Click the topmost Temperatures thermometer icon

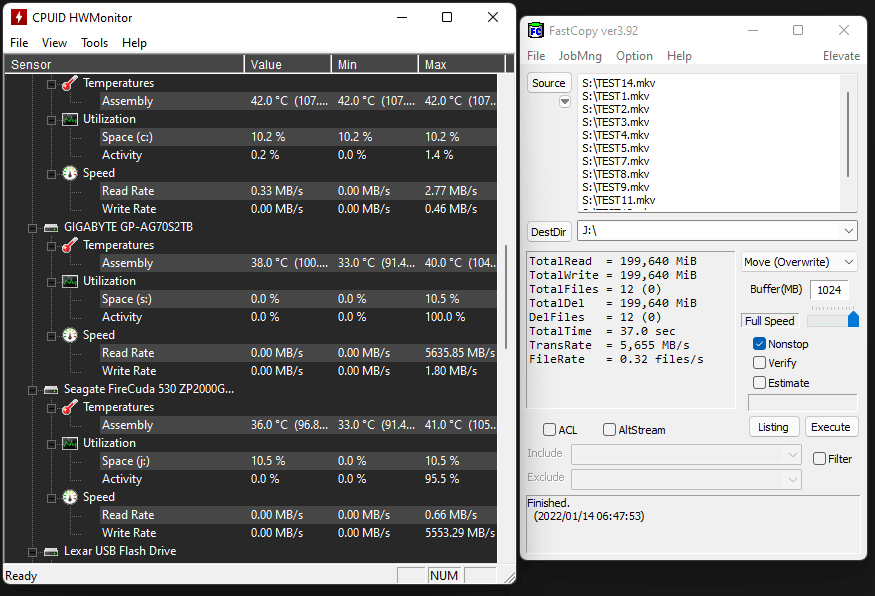click(70, 83)
